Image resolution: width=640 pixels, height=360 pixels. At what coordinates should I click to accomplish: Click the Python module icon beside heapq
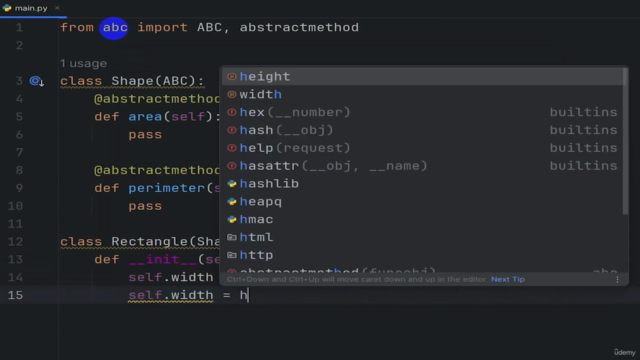coord(232,202)
